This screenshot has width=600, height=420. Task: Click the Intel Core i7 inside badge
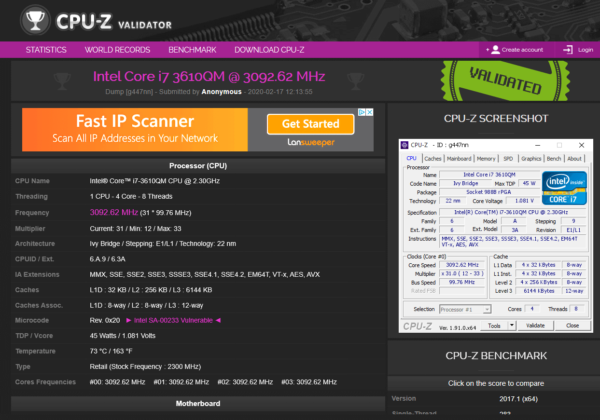564,188
